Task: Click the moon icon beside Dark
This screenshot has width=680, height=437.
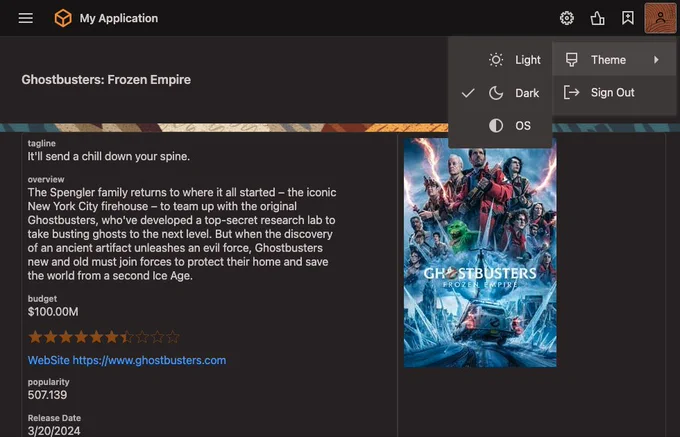Action: tap(496, 93)
